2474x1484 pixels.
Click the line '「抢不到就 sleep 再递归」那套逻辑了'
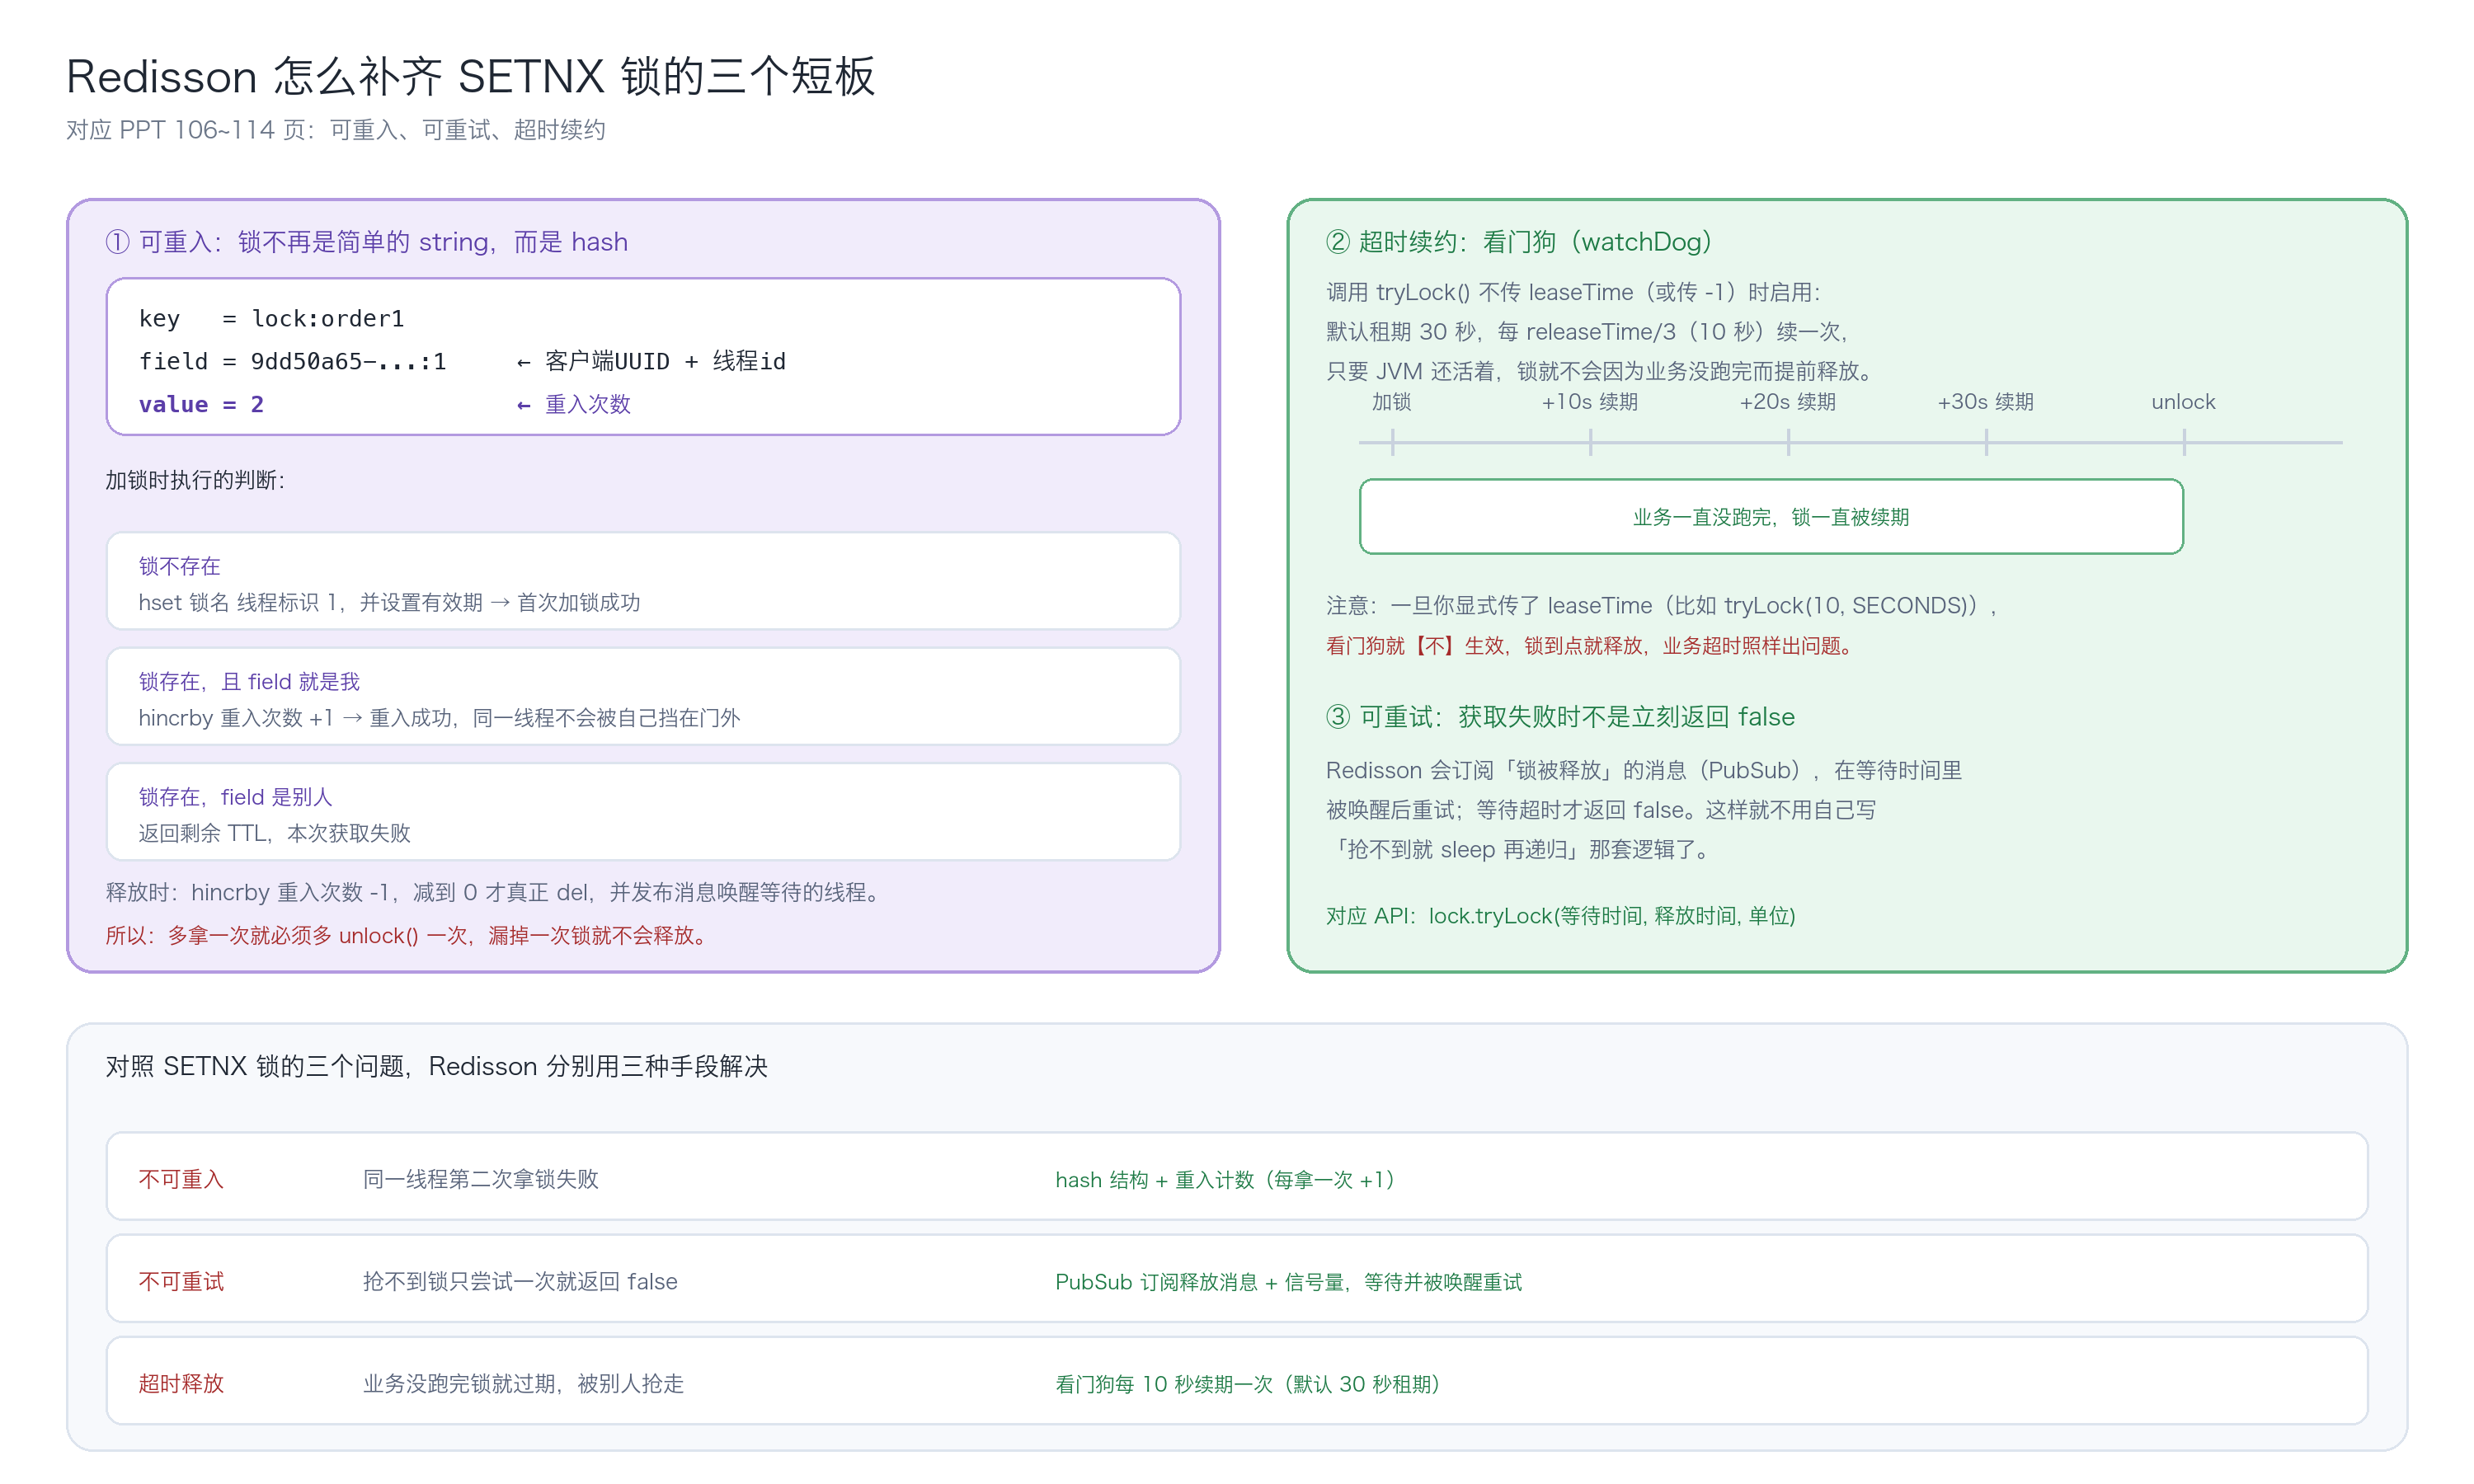pyautogui.click(x=1520, y=849)
